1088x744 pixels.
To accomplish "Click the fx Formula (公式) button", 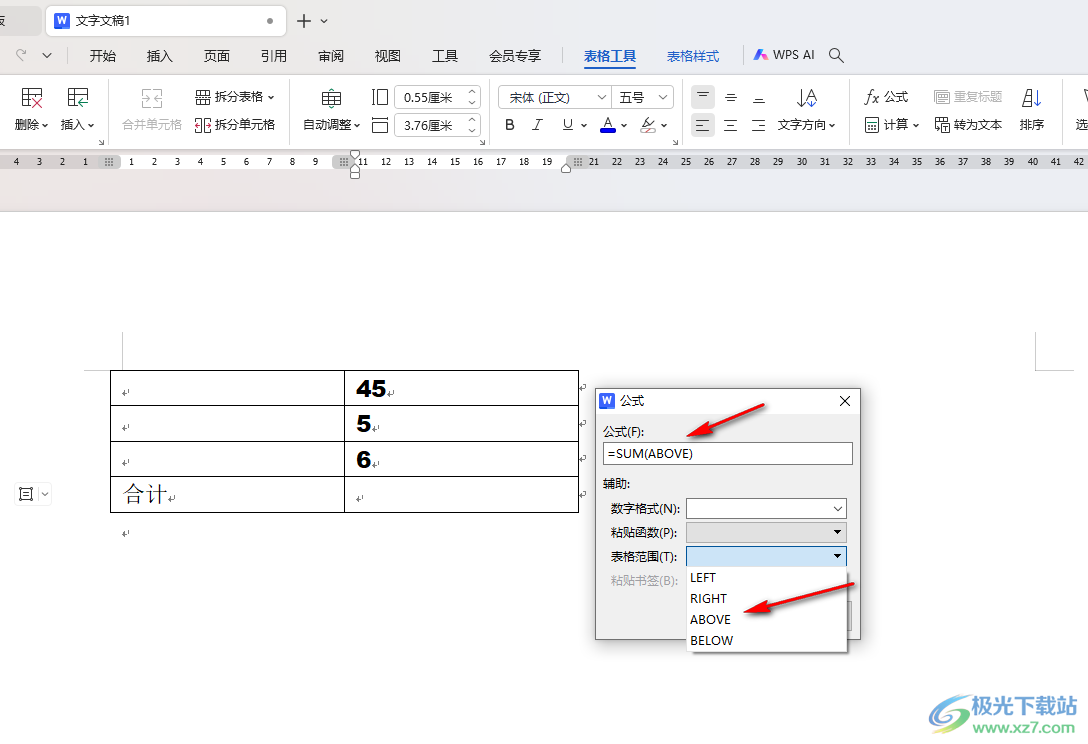I will (886, 96).
